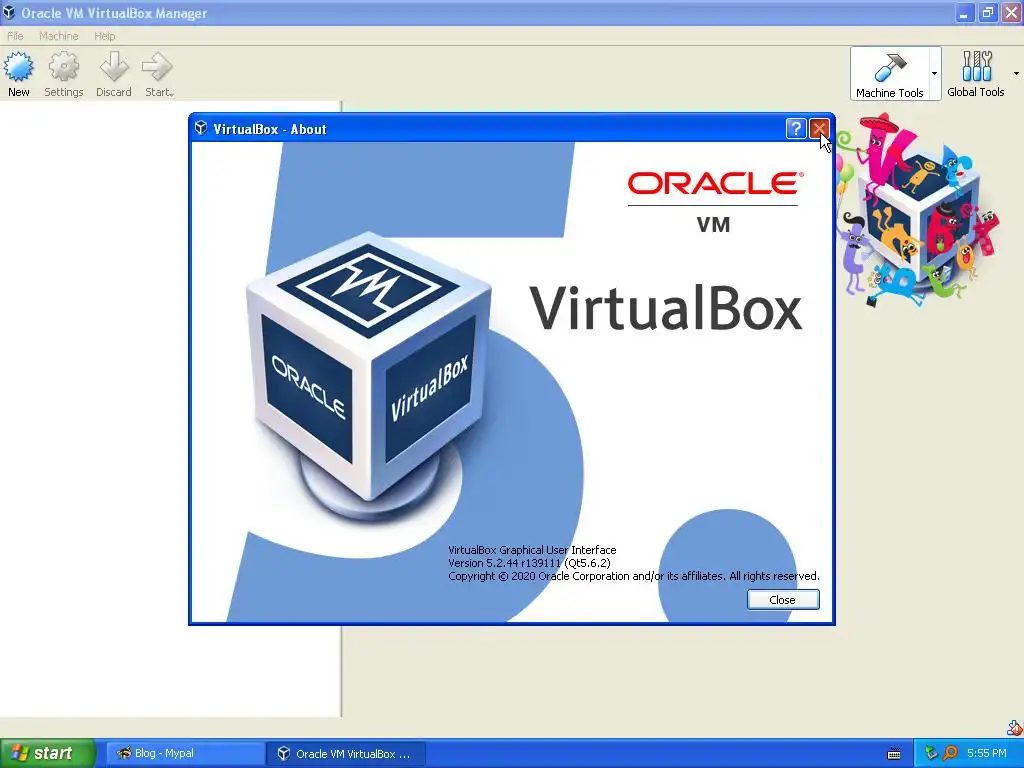1024x768 pixels.
Task: Open the Machine menu
Action: (x=58, y=36)
